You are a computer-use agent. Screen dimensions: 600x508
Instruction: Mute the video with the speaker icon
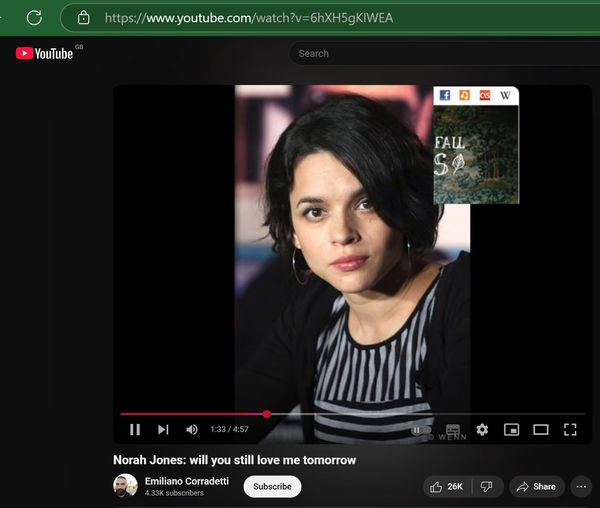(192, 430)
